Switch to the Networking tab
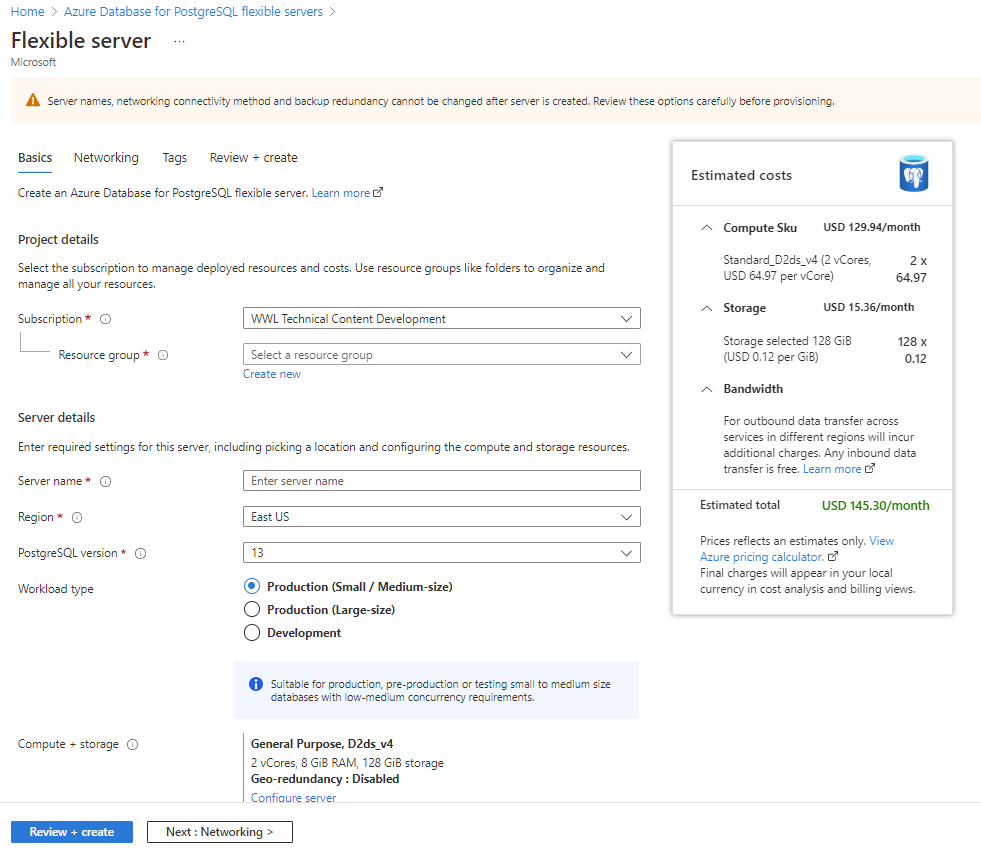Image resolution: width=981 pixels, height=851 pixels. point(106,158)
